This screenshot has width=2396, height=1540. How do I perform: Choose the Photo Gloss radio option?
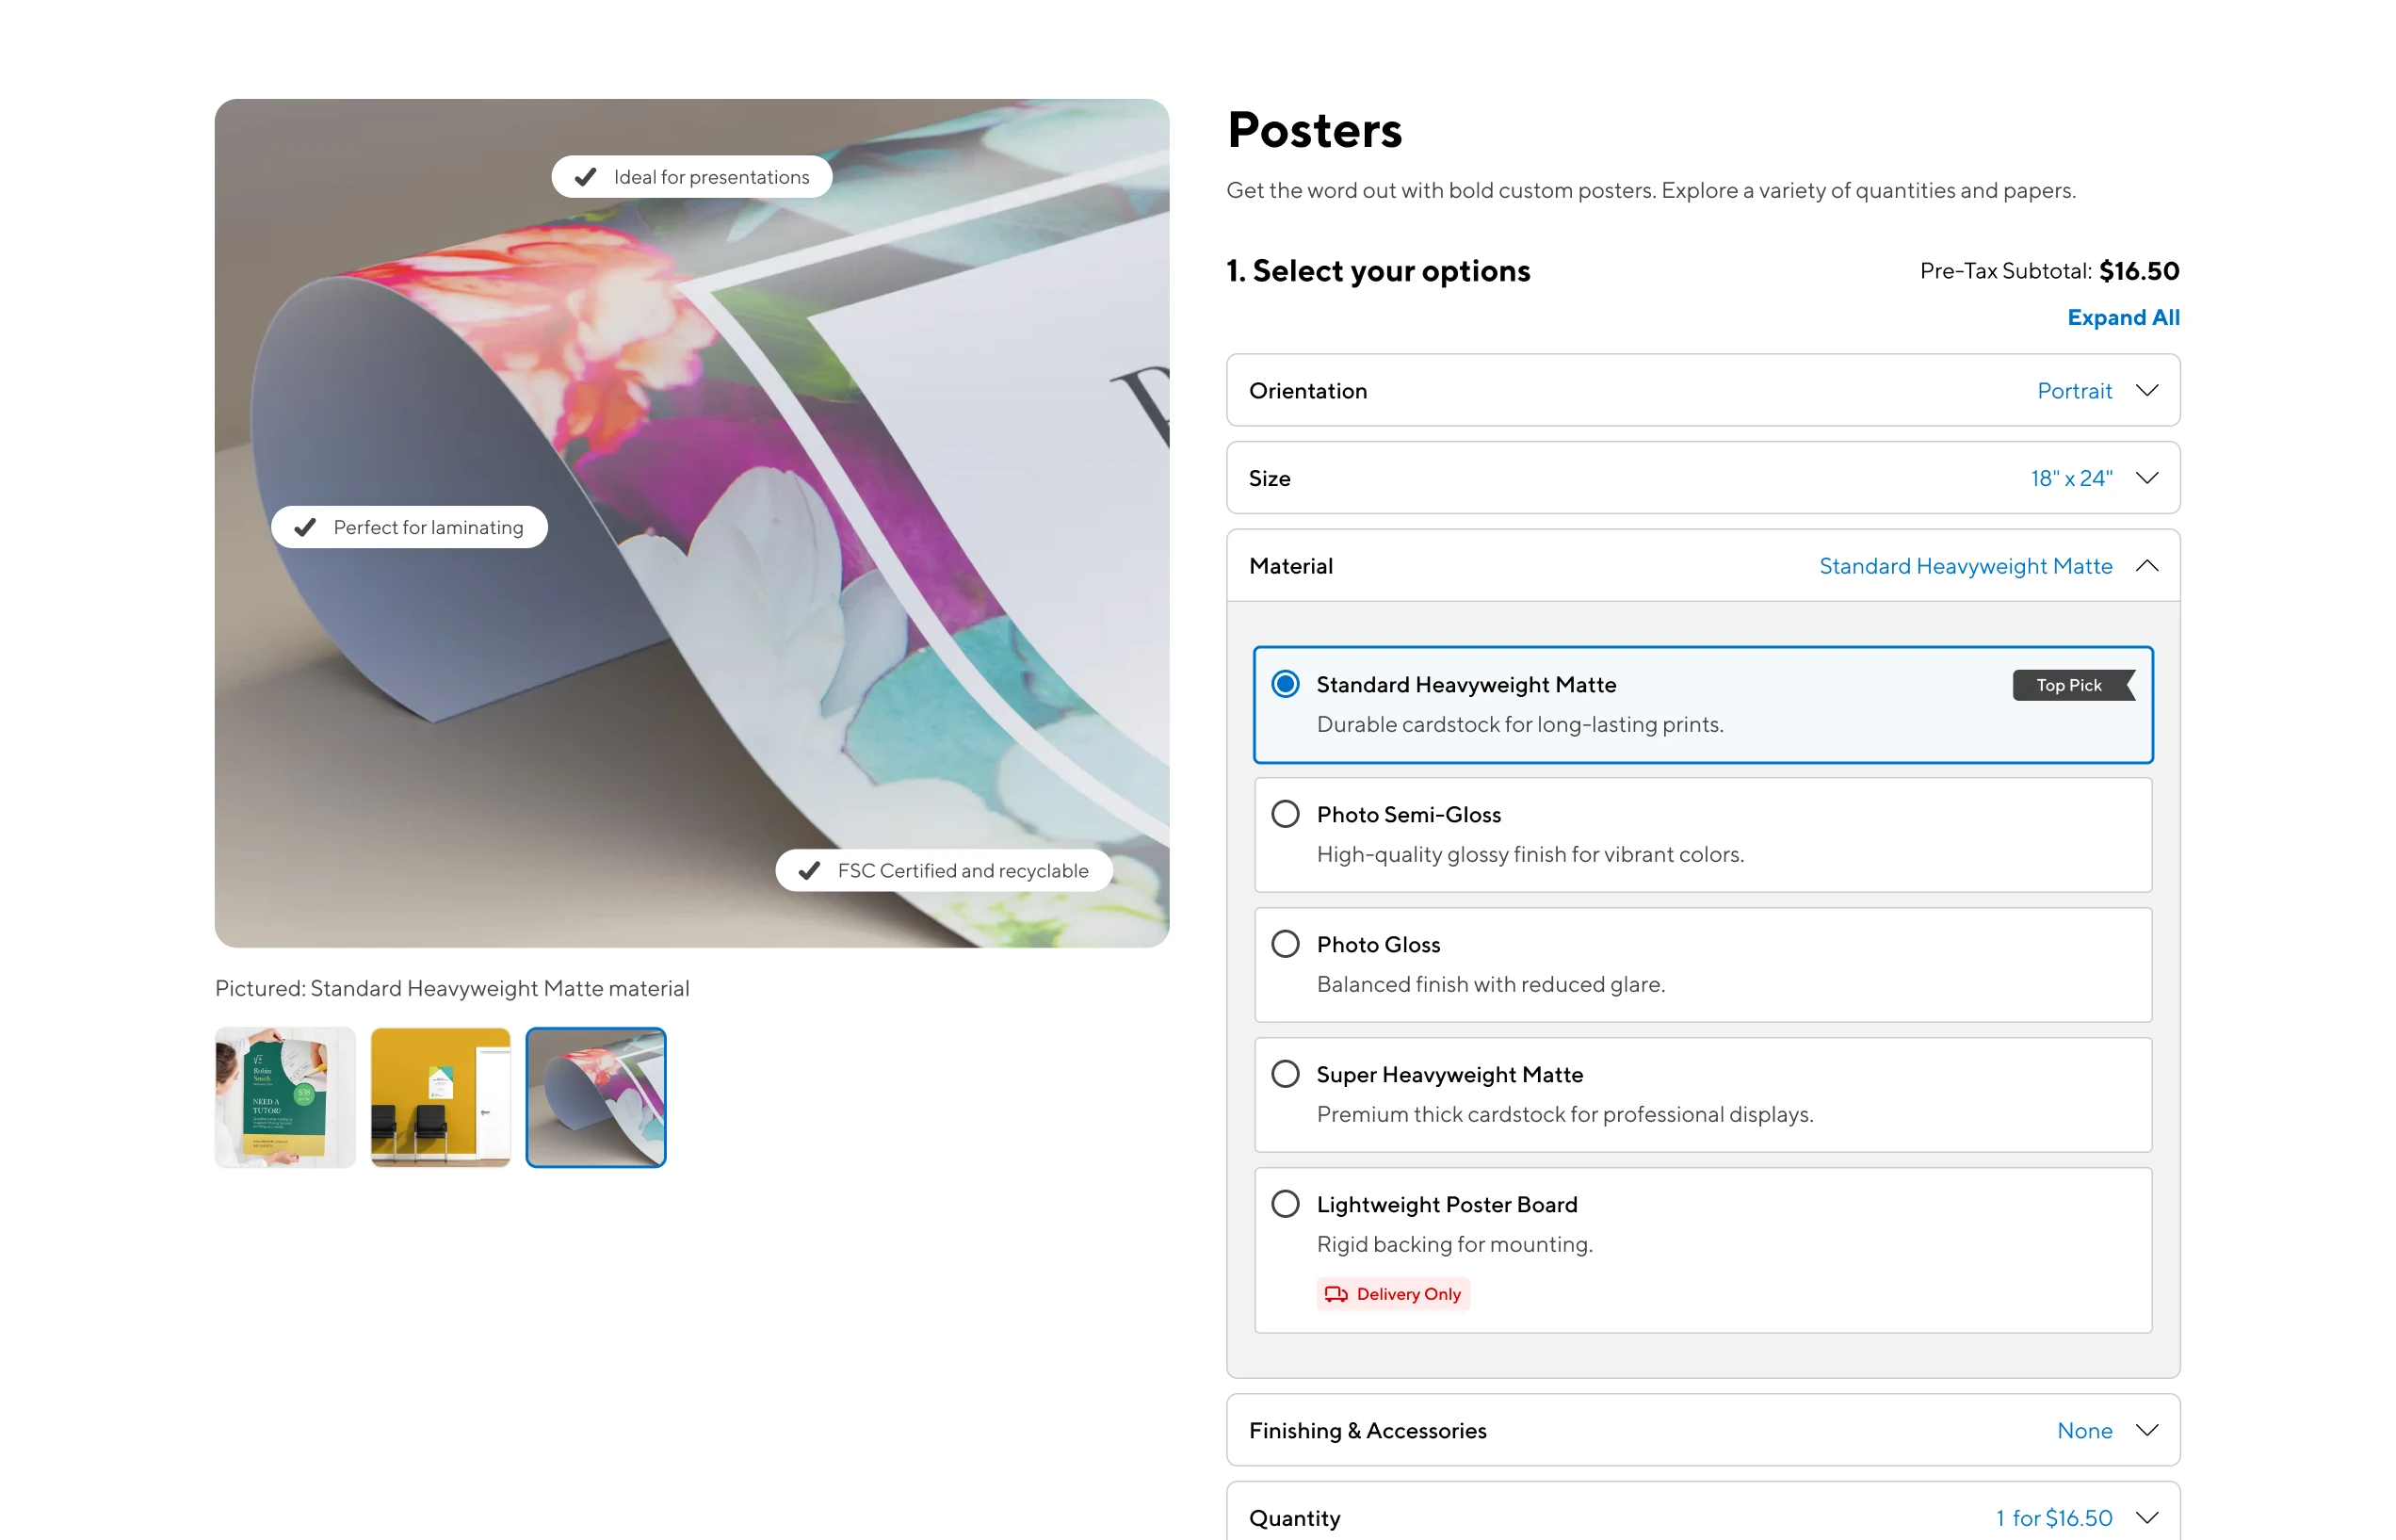pos(1285,944)
